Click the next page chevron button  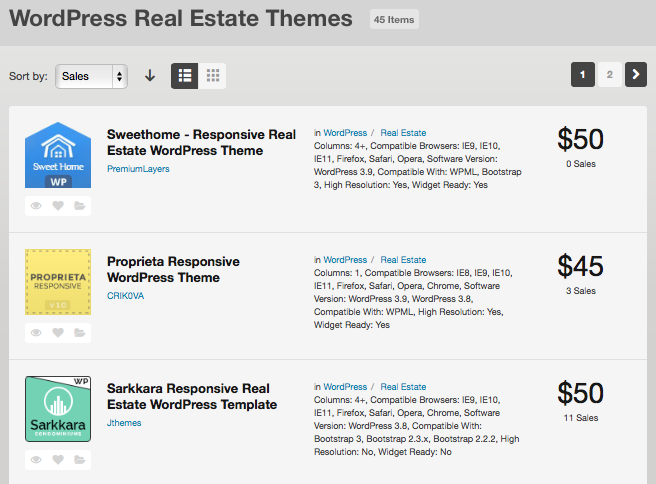click(x=636, y=74)
